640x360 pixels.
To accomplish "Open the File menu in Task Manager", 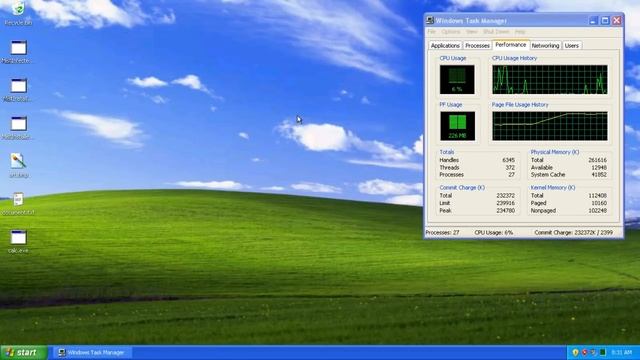I will [431, 32].
